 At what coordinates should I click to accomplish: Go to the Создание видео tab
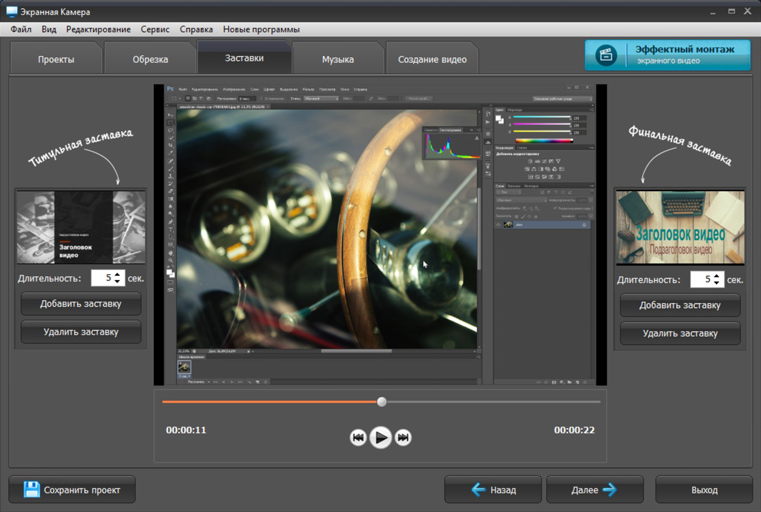(432, 59)
